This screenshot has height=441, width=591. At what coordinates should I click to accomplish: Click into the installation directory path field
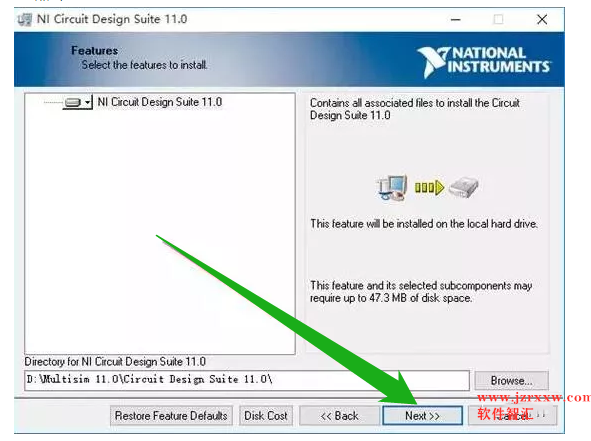[247, 380]
